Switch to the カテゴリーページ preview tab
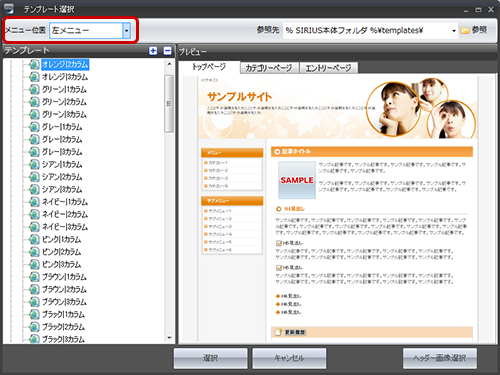Screen dimensions: 500x375 coord(269,68)
